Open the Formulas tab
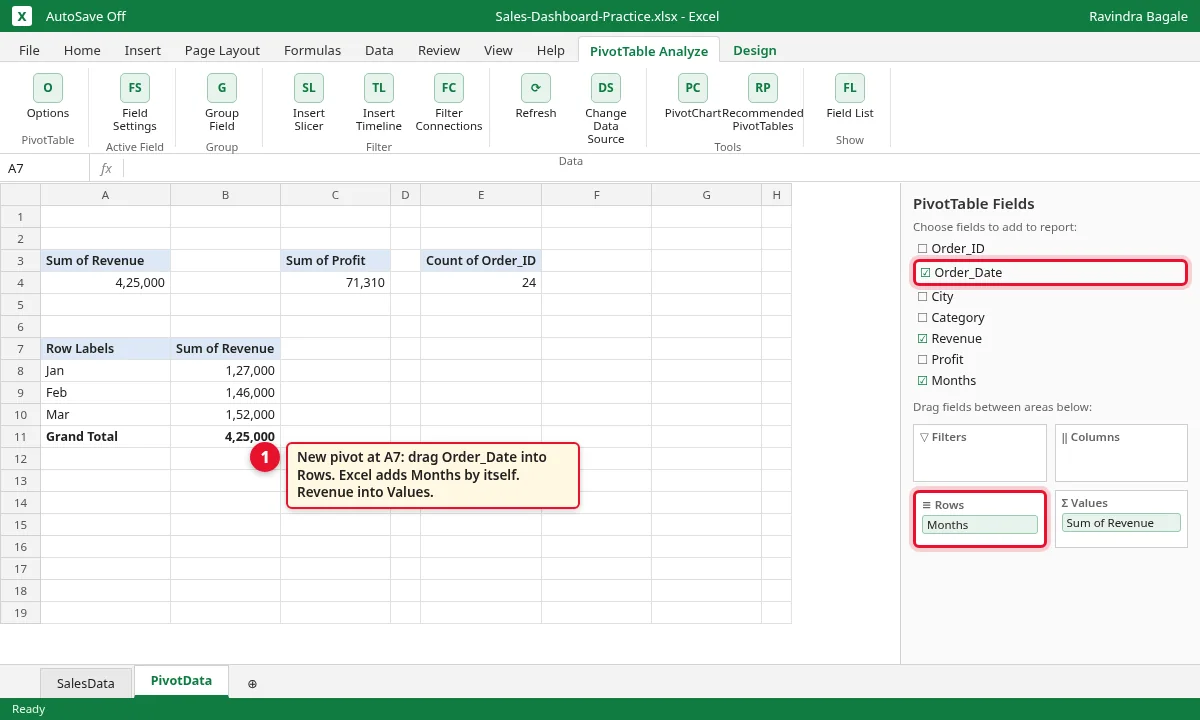1200x720 pixels. [312, 50]
